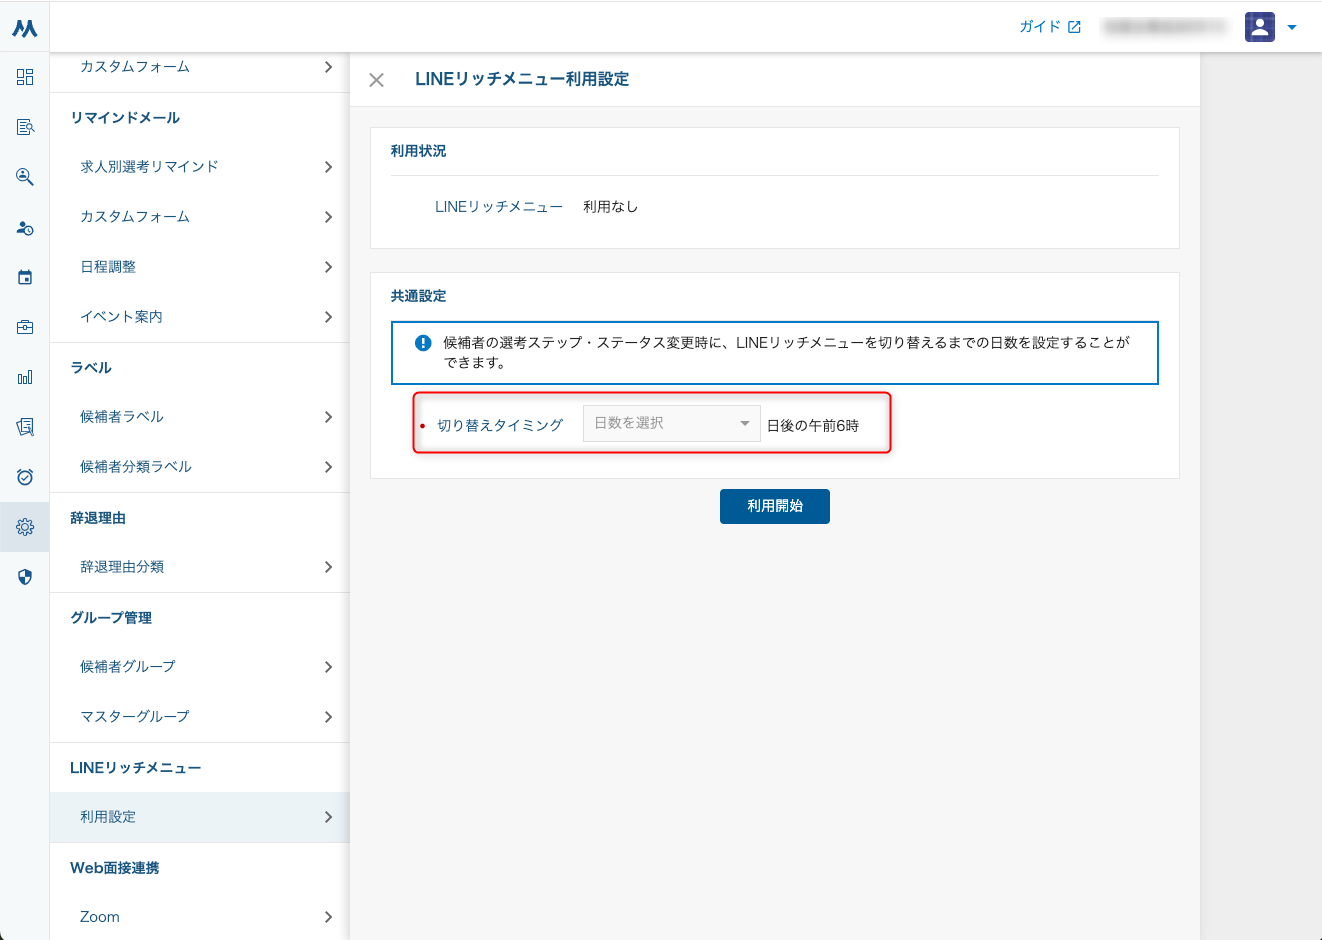Close the LINEリッチメニュー利用設定 panel
This screenshot has width=1322, height=940.
point(377,80)
